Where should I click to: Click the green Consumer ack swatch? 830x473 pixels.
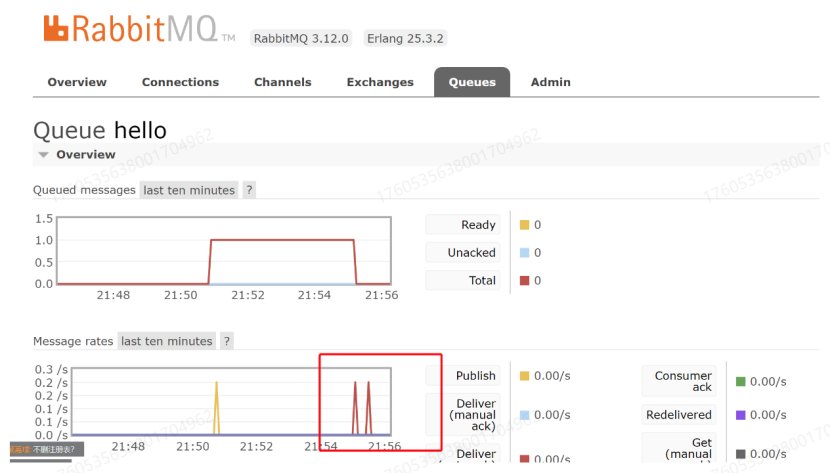(741, 381)
